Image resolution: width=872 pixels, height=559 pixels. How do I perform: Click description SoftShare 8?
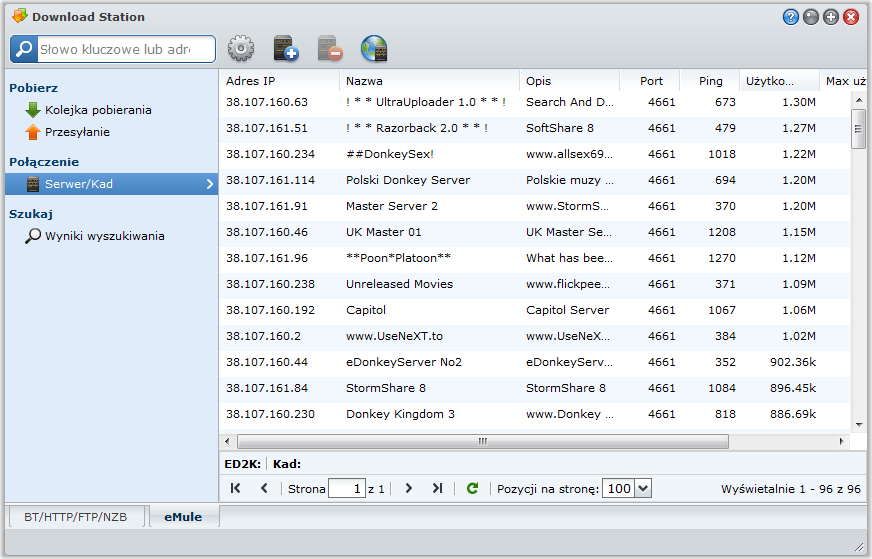(560, 128)
